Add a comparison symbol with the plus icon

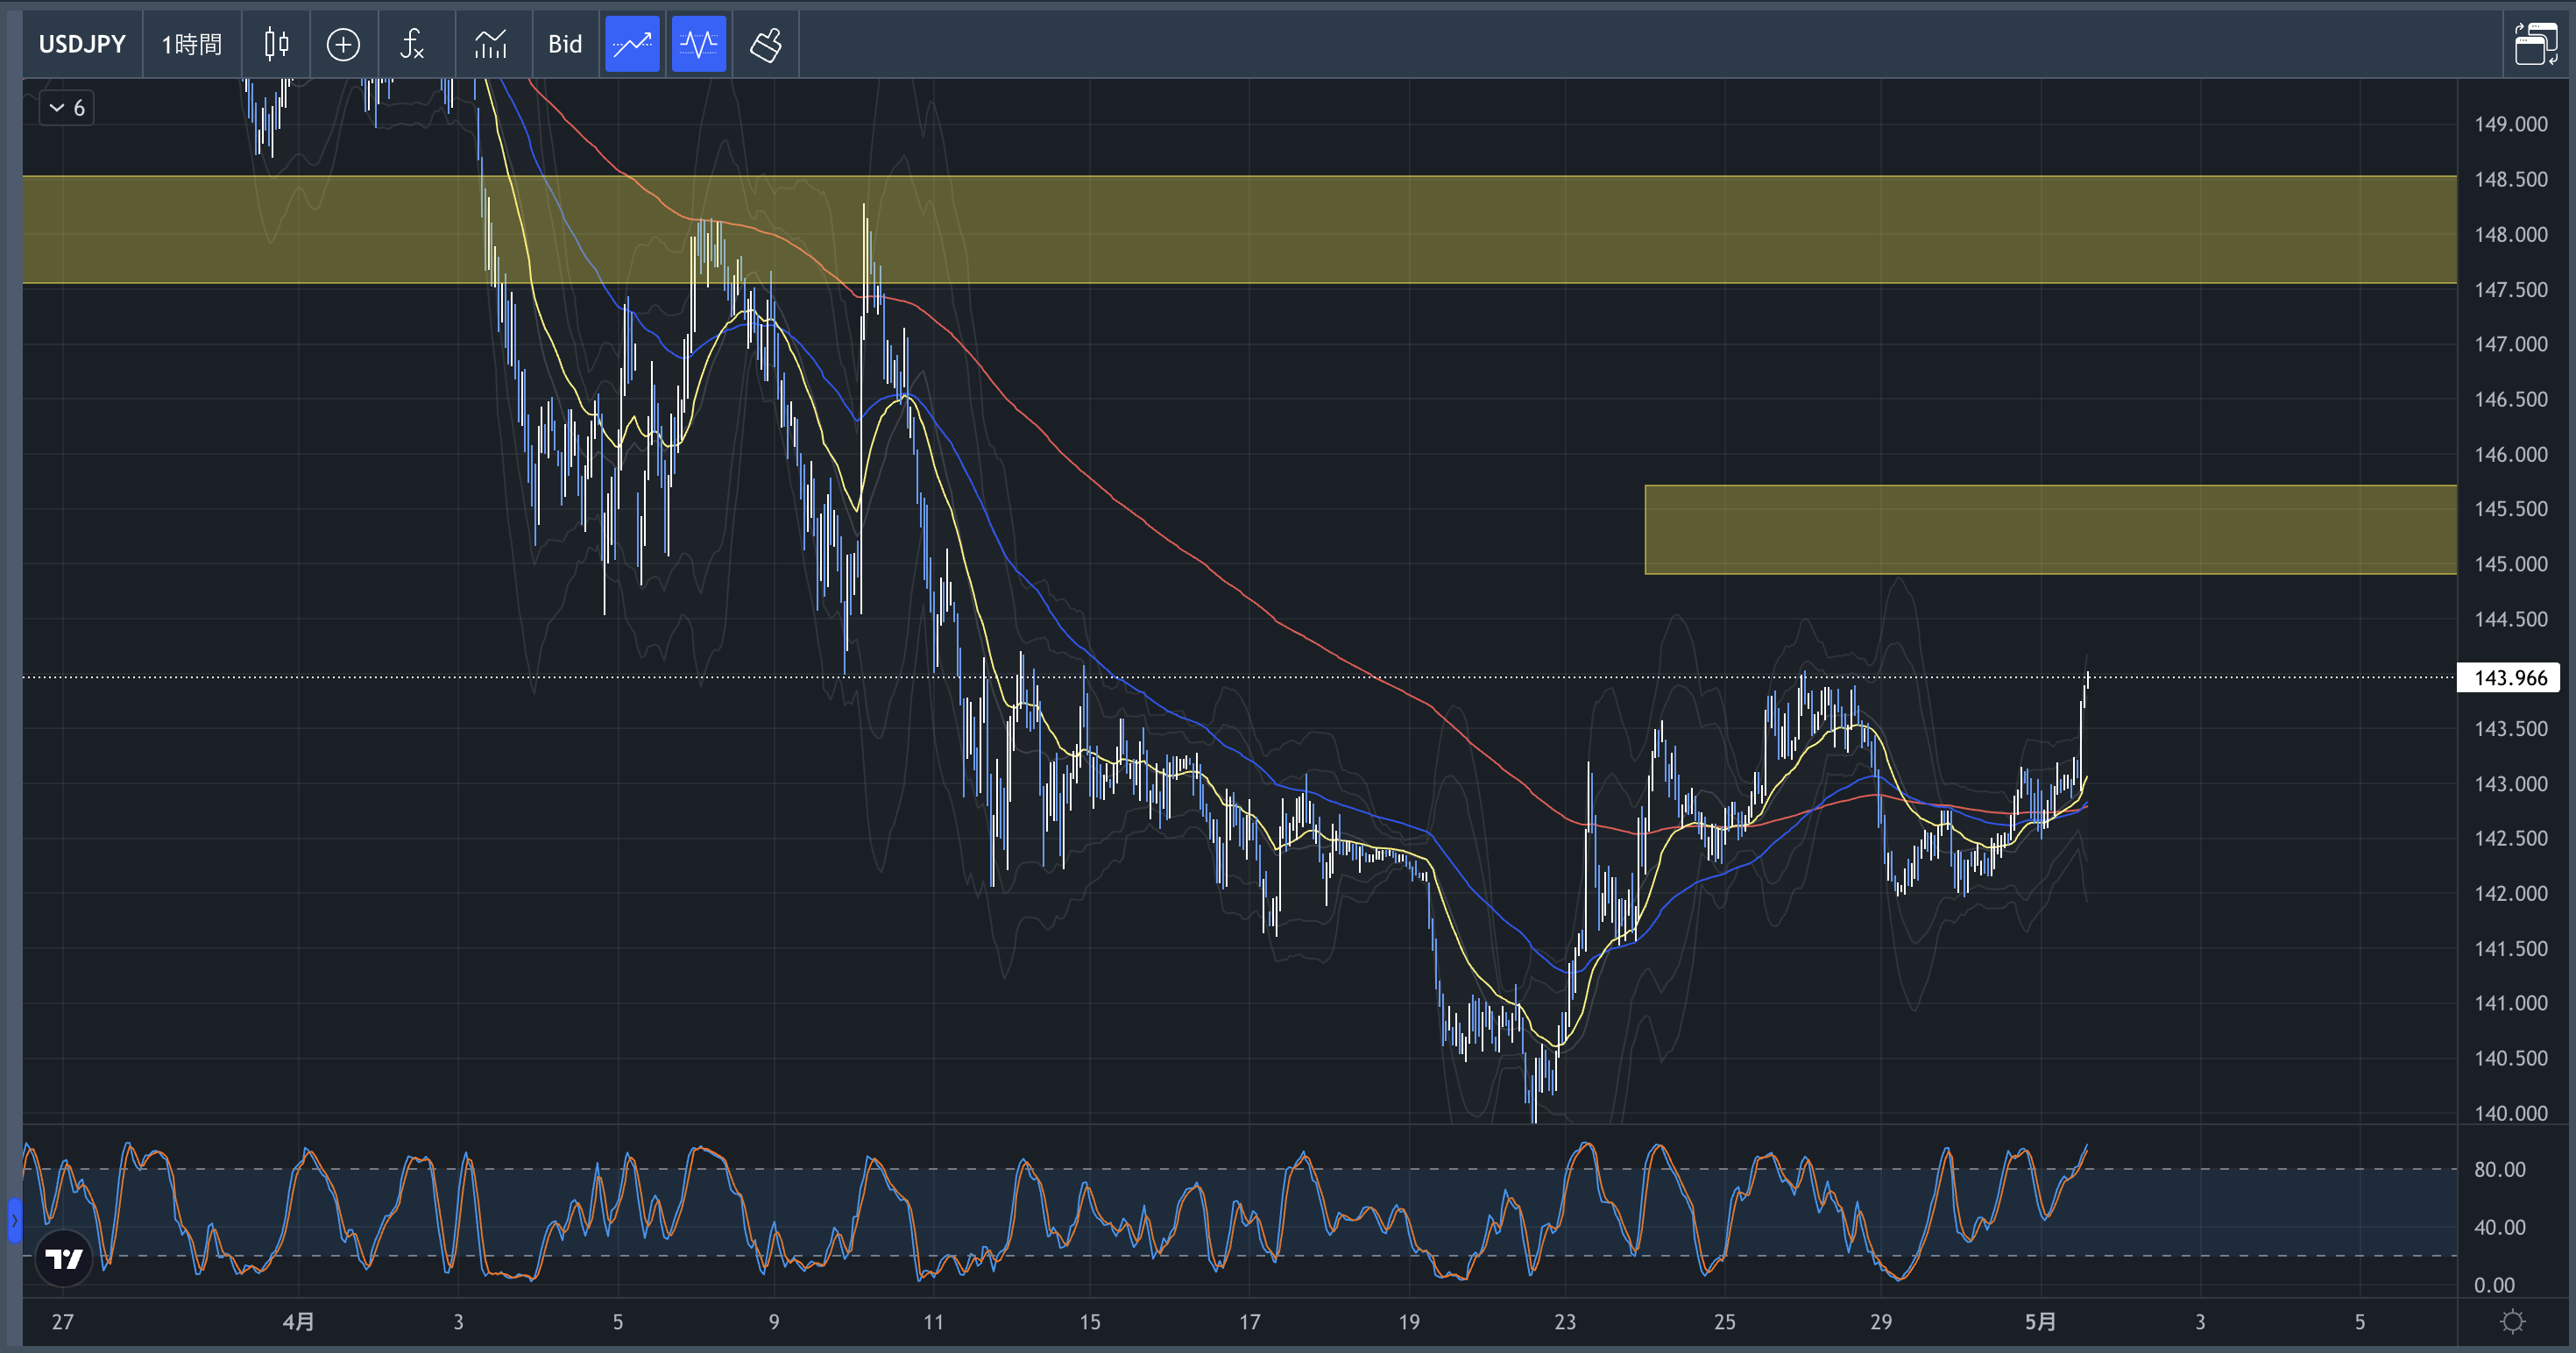pyautogui.click(x=343, y=44)
